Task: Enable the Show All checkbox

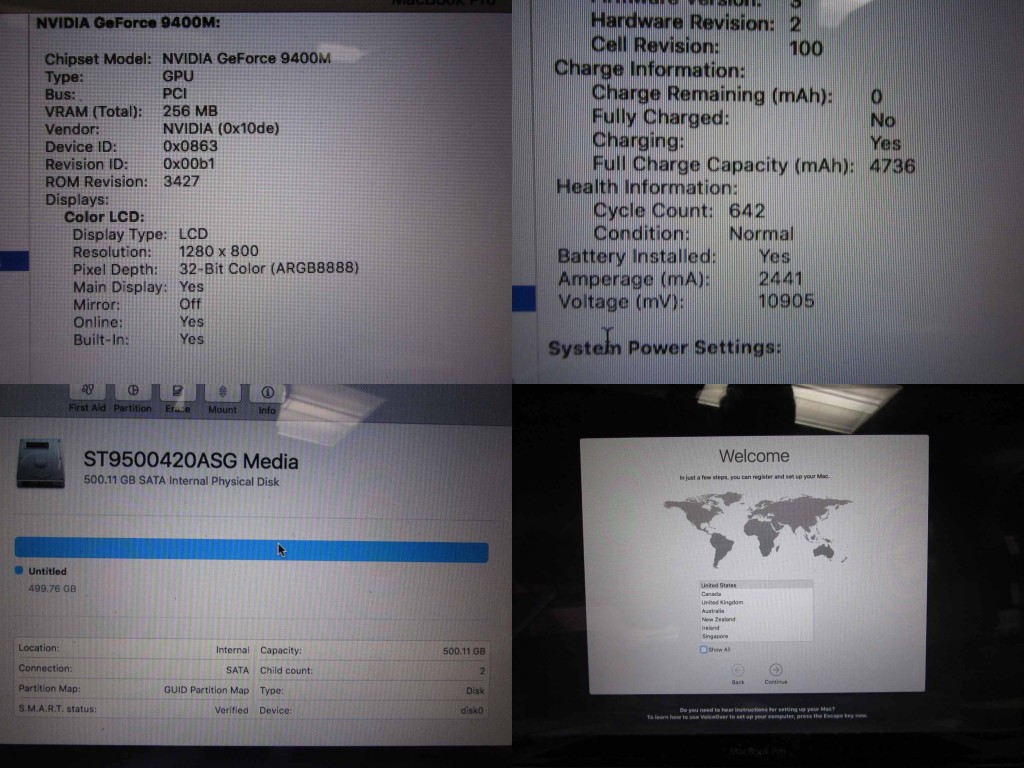Action: [x=703, y=650]
